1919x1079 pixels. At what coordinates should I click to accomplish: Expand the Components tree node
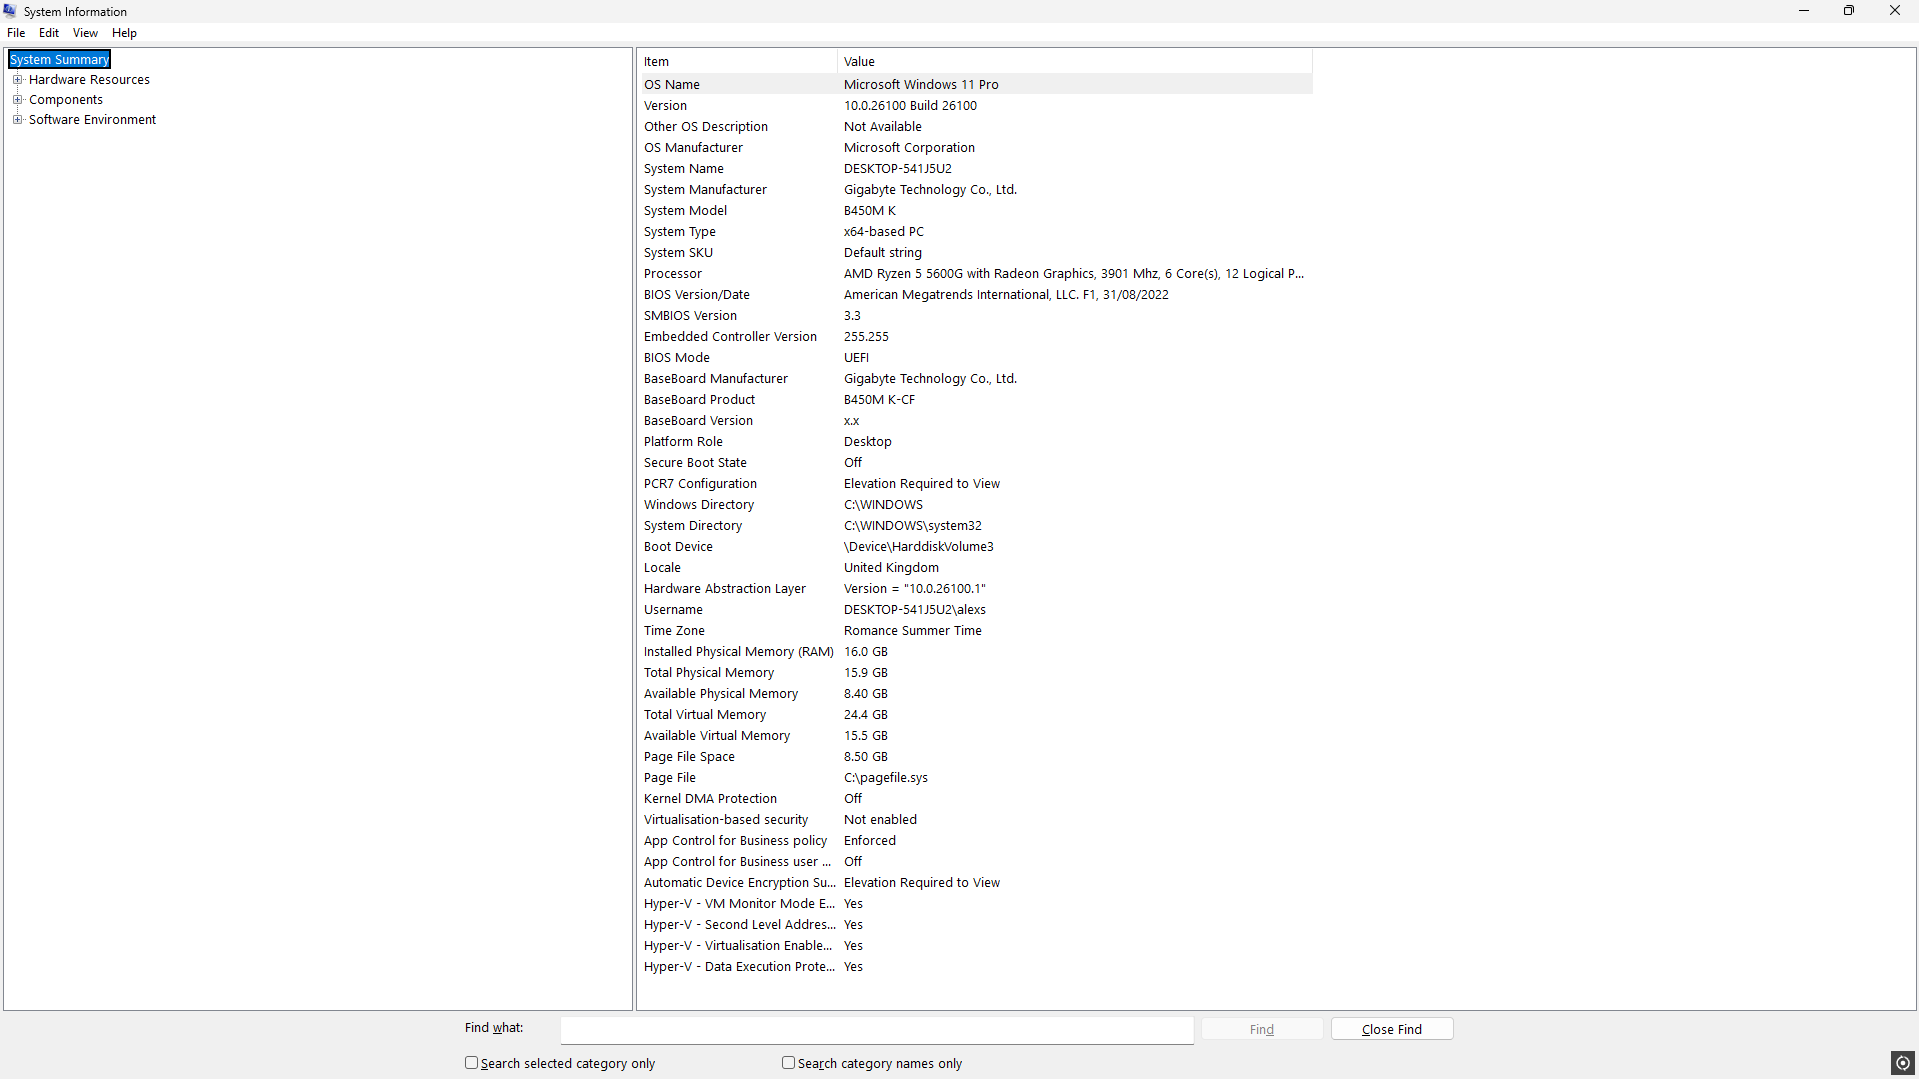click(x=17, y=100)
